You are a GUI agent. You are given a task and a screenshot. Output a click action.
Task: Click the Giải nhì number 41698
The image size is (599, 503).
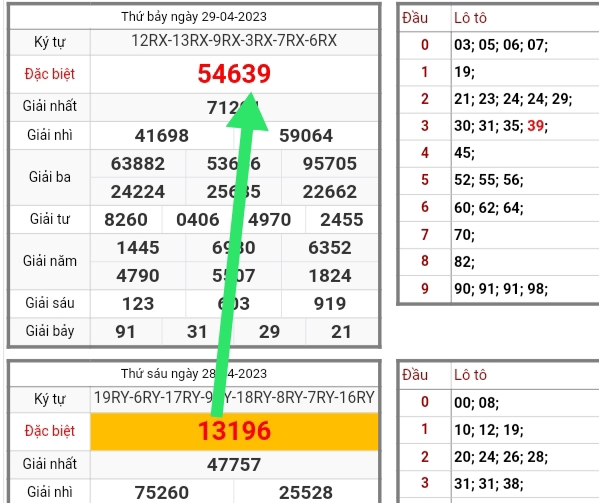162,136
